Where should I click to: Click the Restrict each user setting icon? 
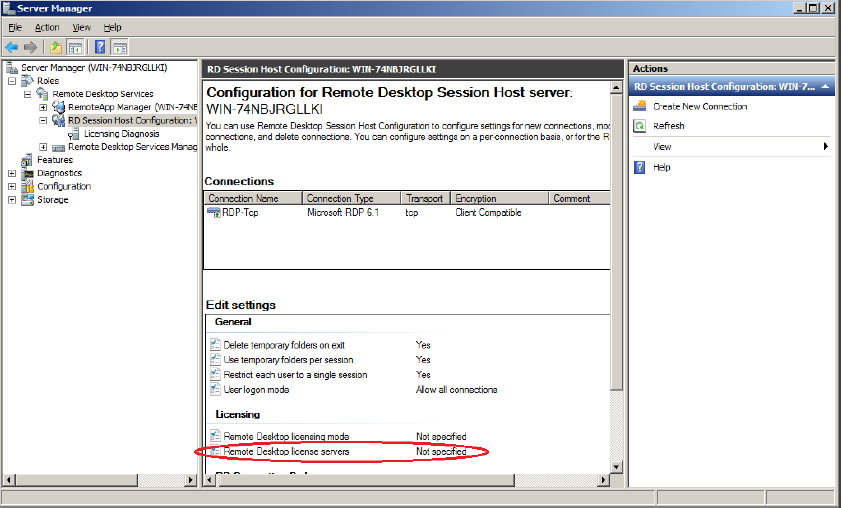coord(215,374)
